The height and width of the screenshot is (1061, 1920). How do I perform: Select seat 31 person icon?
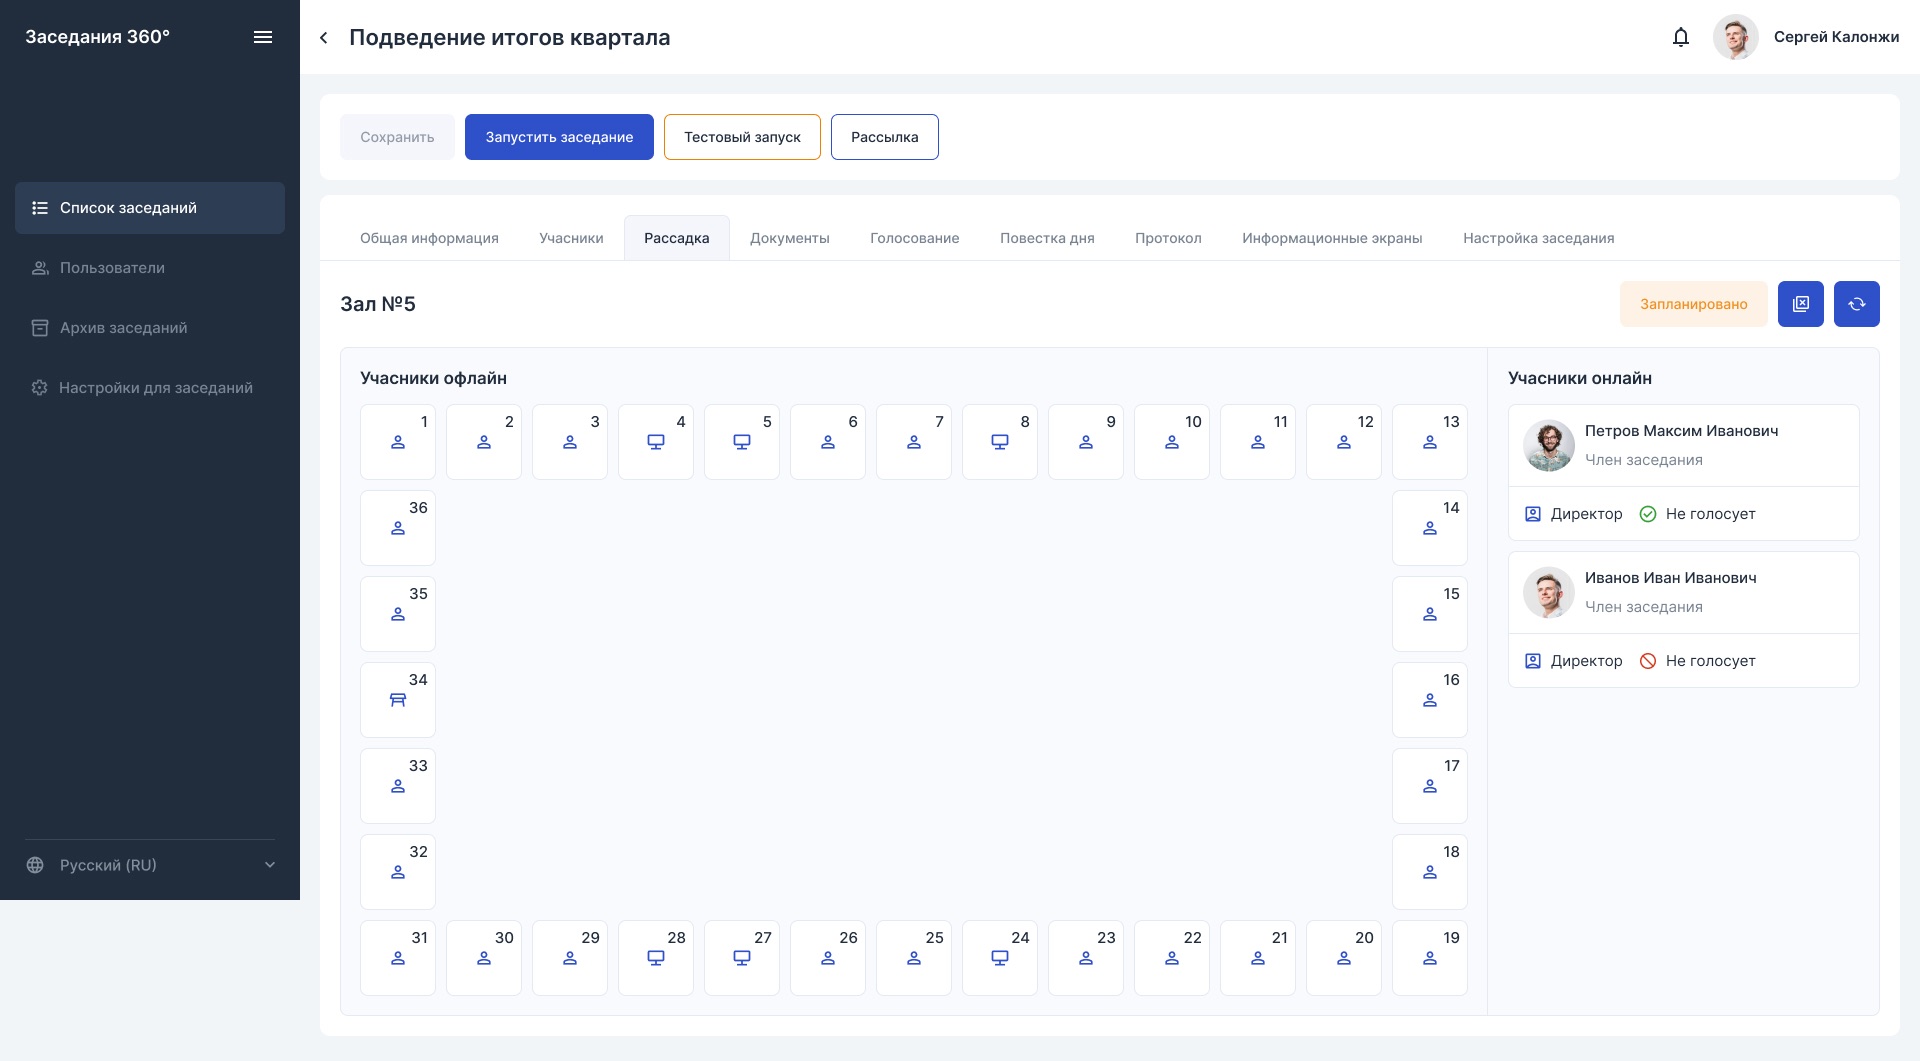398,958
